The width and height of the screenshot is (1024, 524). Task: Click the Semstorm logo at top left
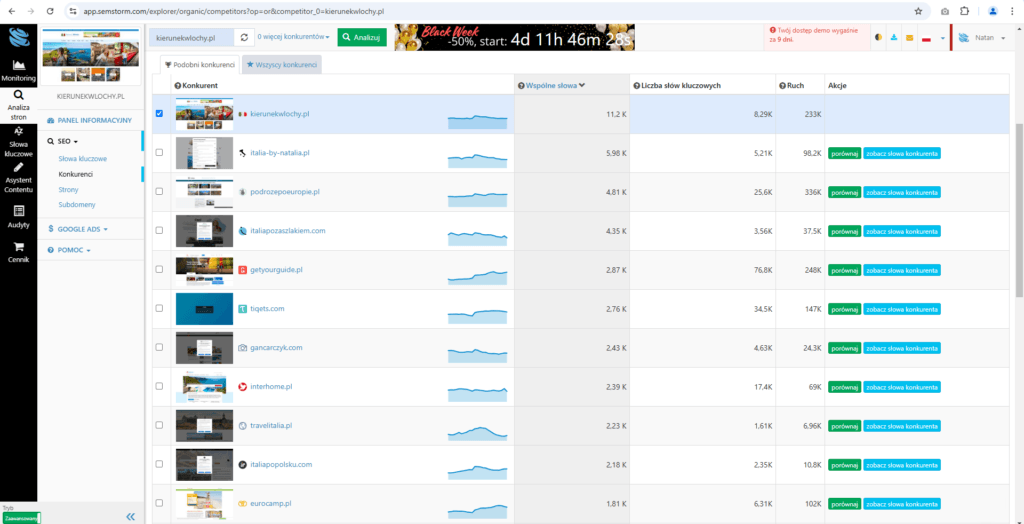(18, 38)
